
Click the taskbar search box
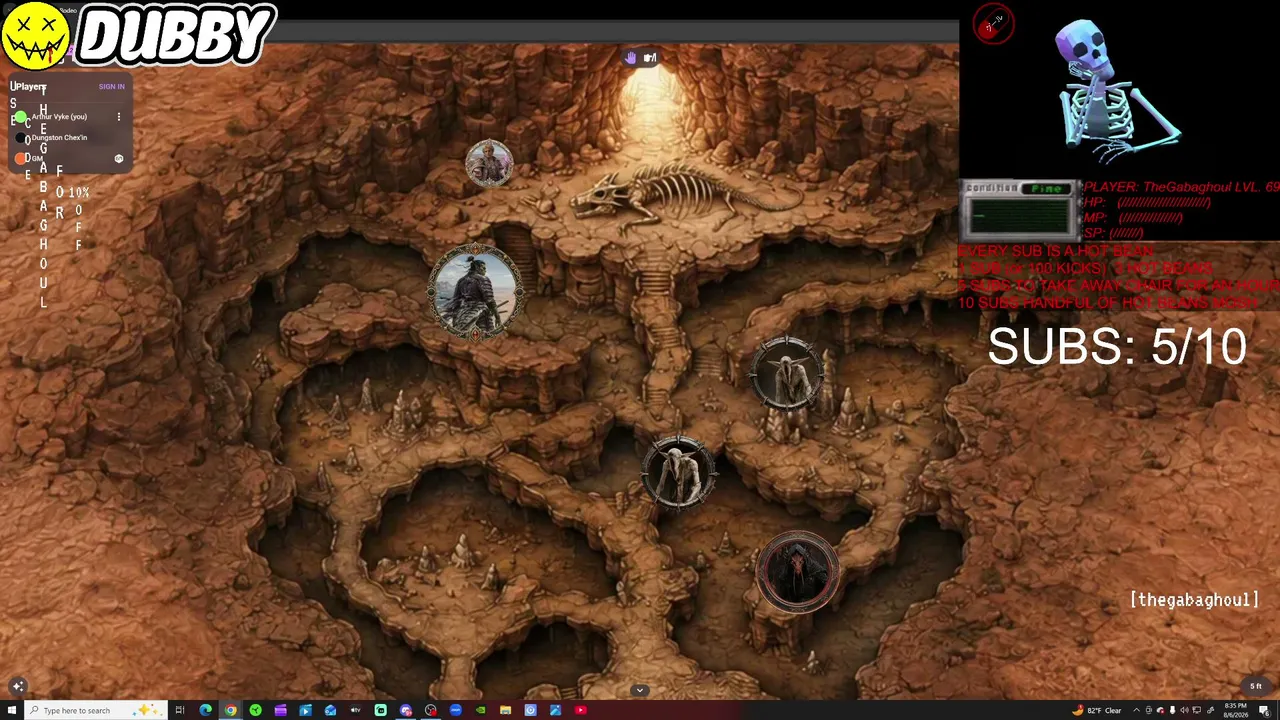pyautogui.click(x=97, y=710)
